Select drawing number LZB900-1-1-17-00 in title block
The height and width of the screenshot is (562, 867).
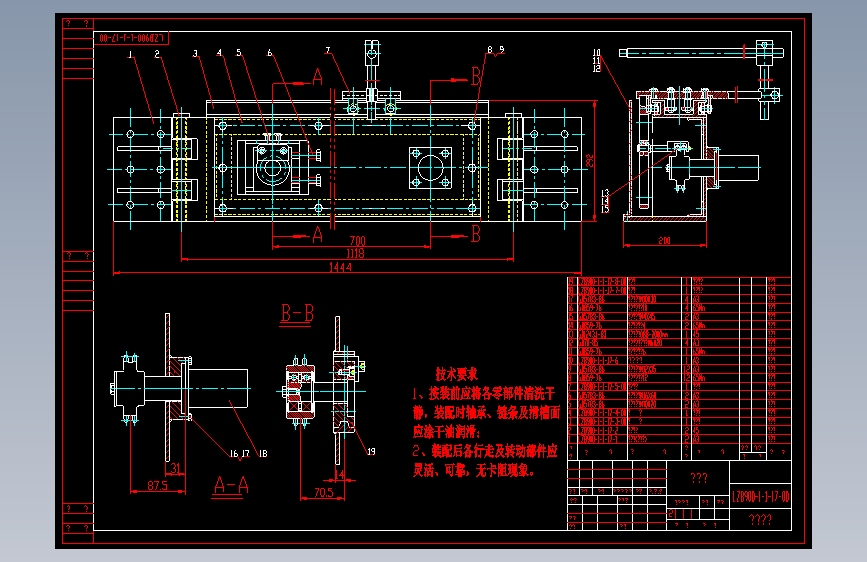pos(761,496)
